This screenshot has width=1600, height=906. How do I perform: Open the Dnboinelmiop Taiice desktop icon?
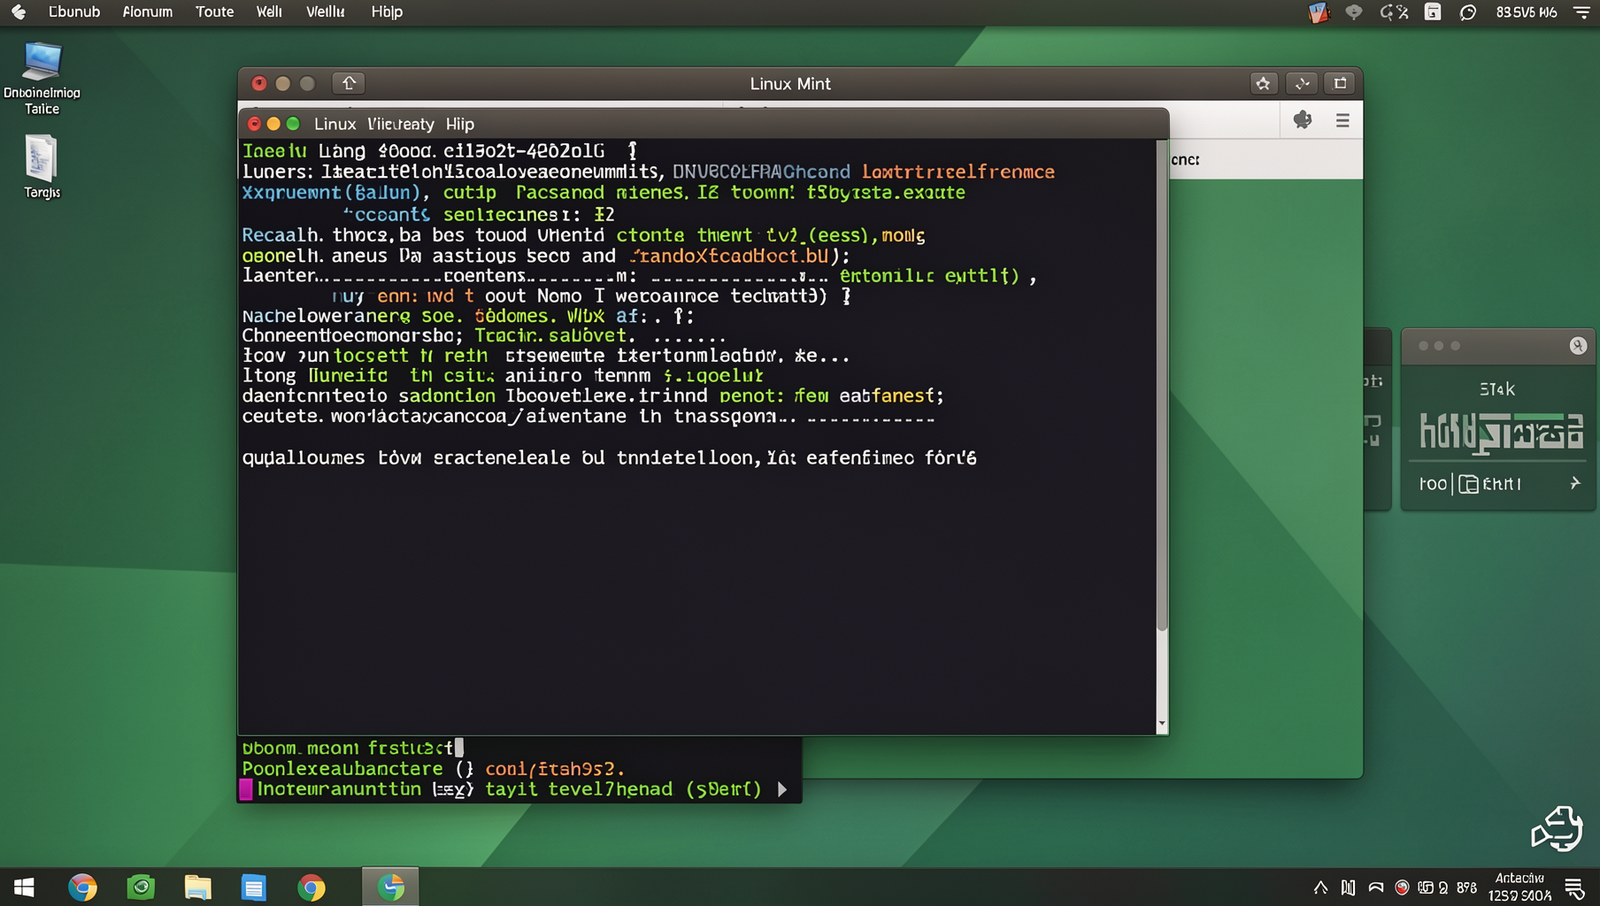(x=42, y=78)
